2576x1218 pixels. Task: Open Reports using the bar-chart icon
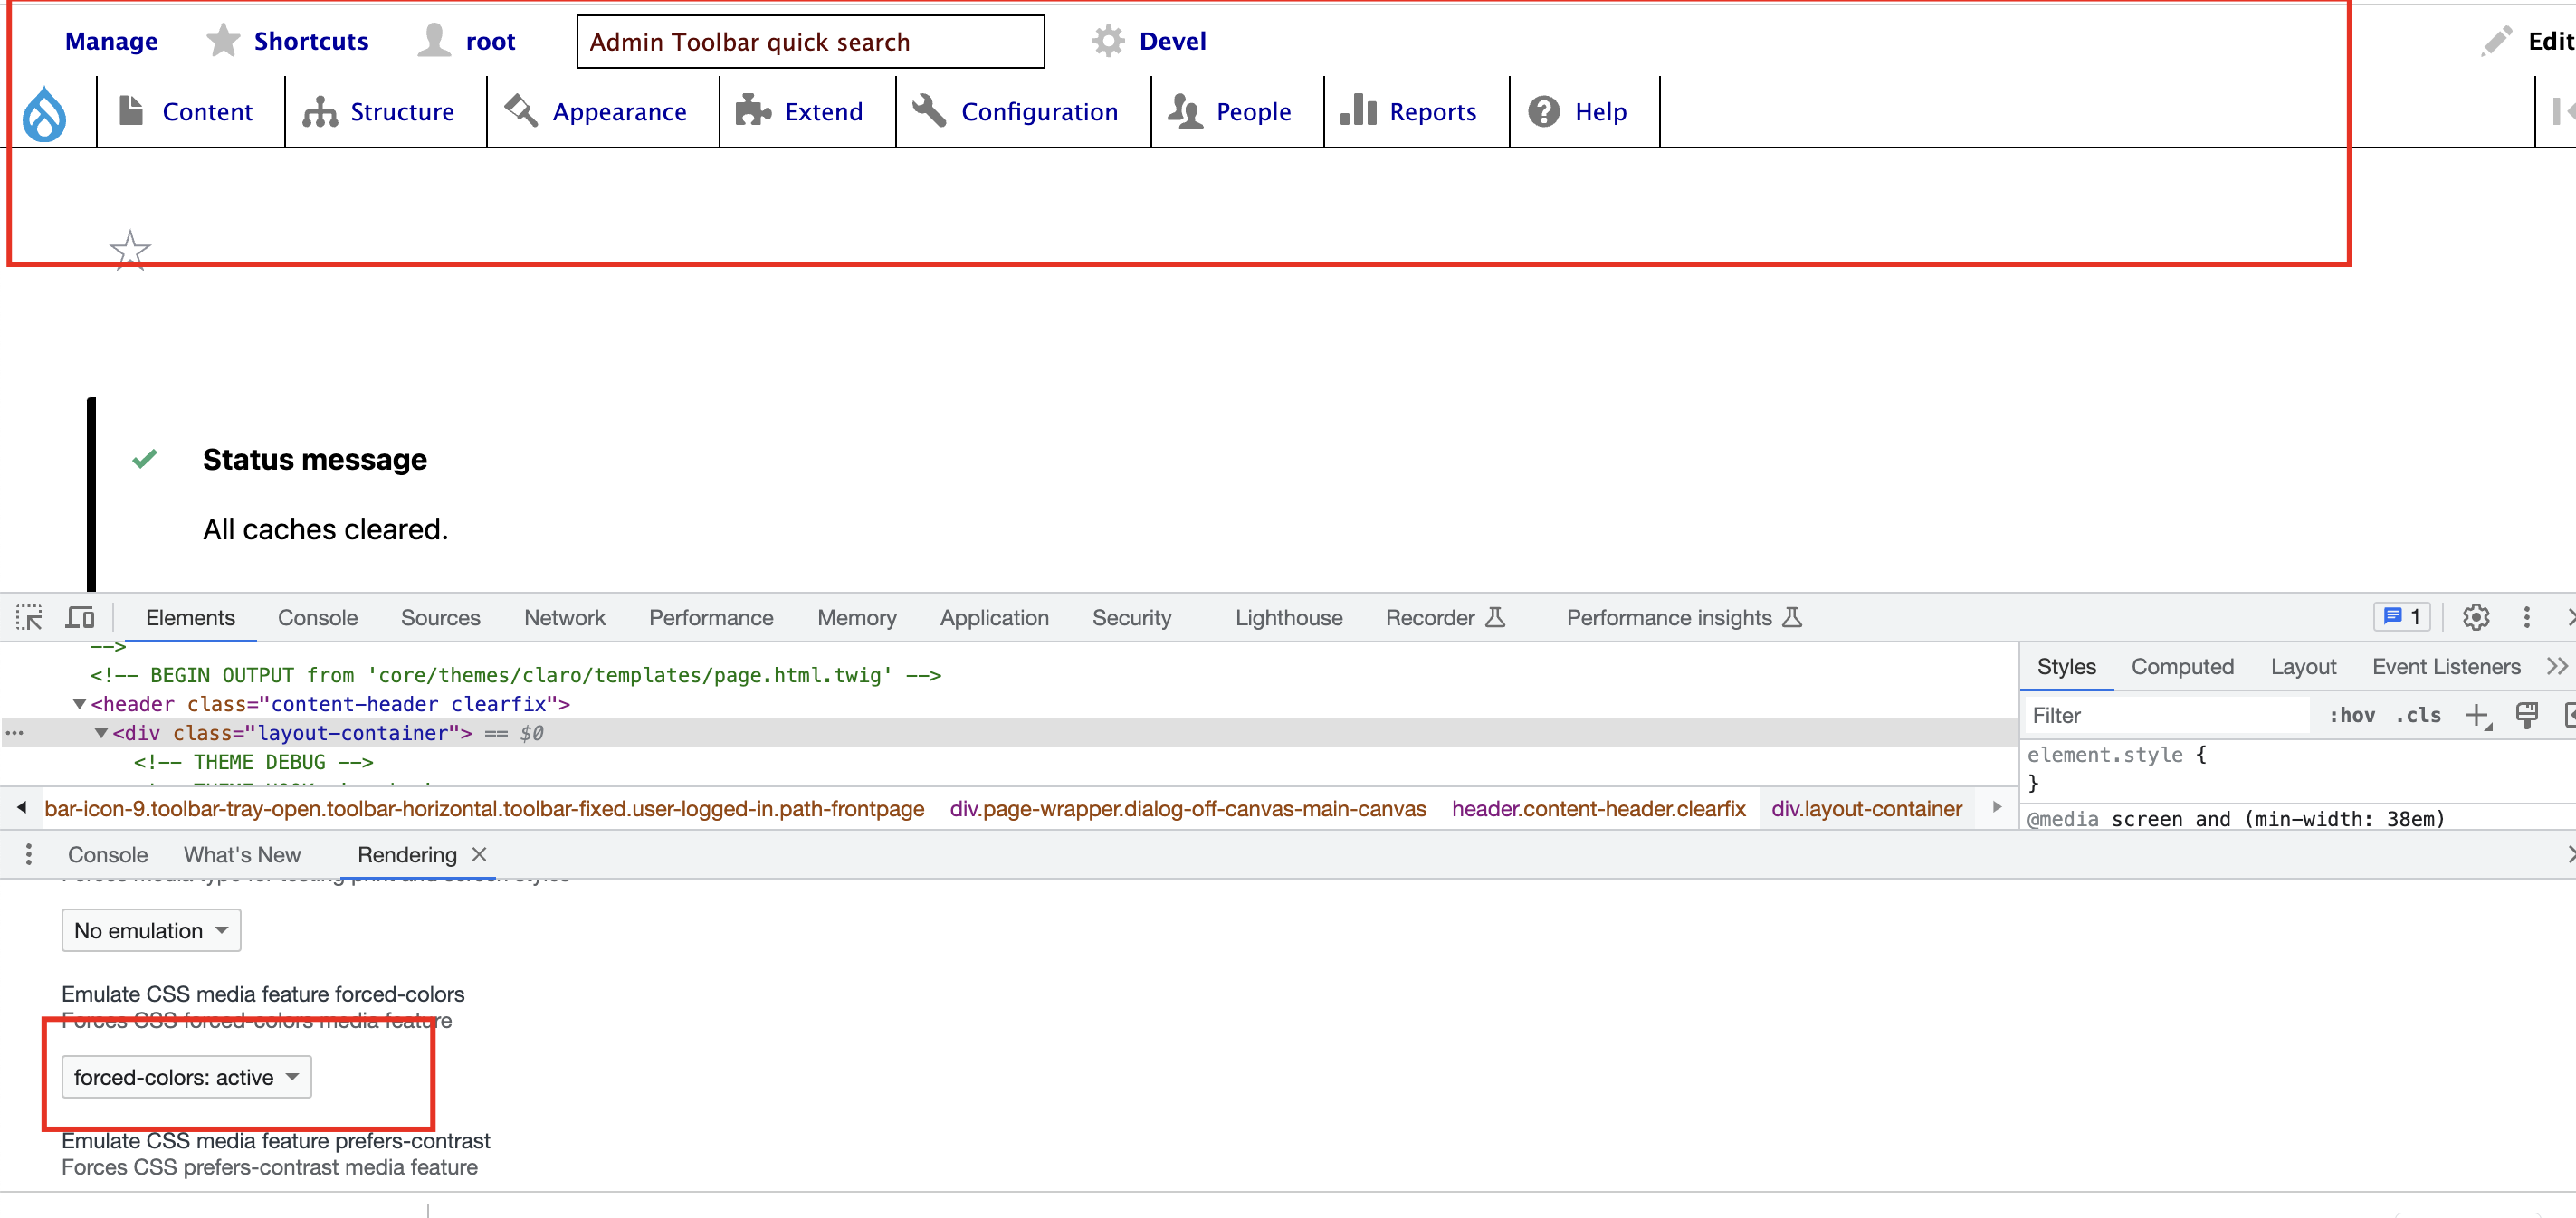1357,111
